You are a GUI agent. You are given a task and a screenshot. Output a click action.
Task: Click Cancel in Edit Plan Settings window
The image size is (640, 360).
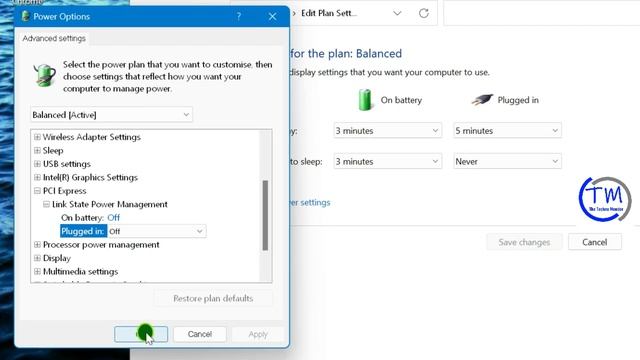click(595, 242)
